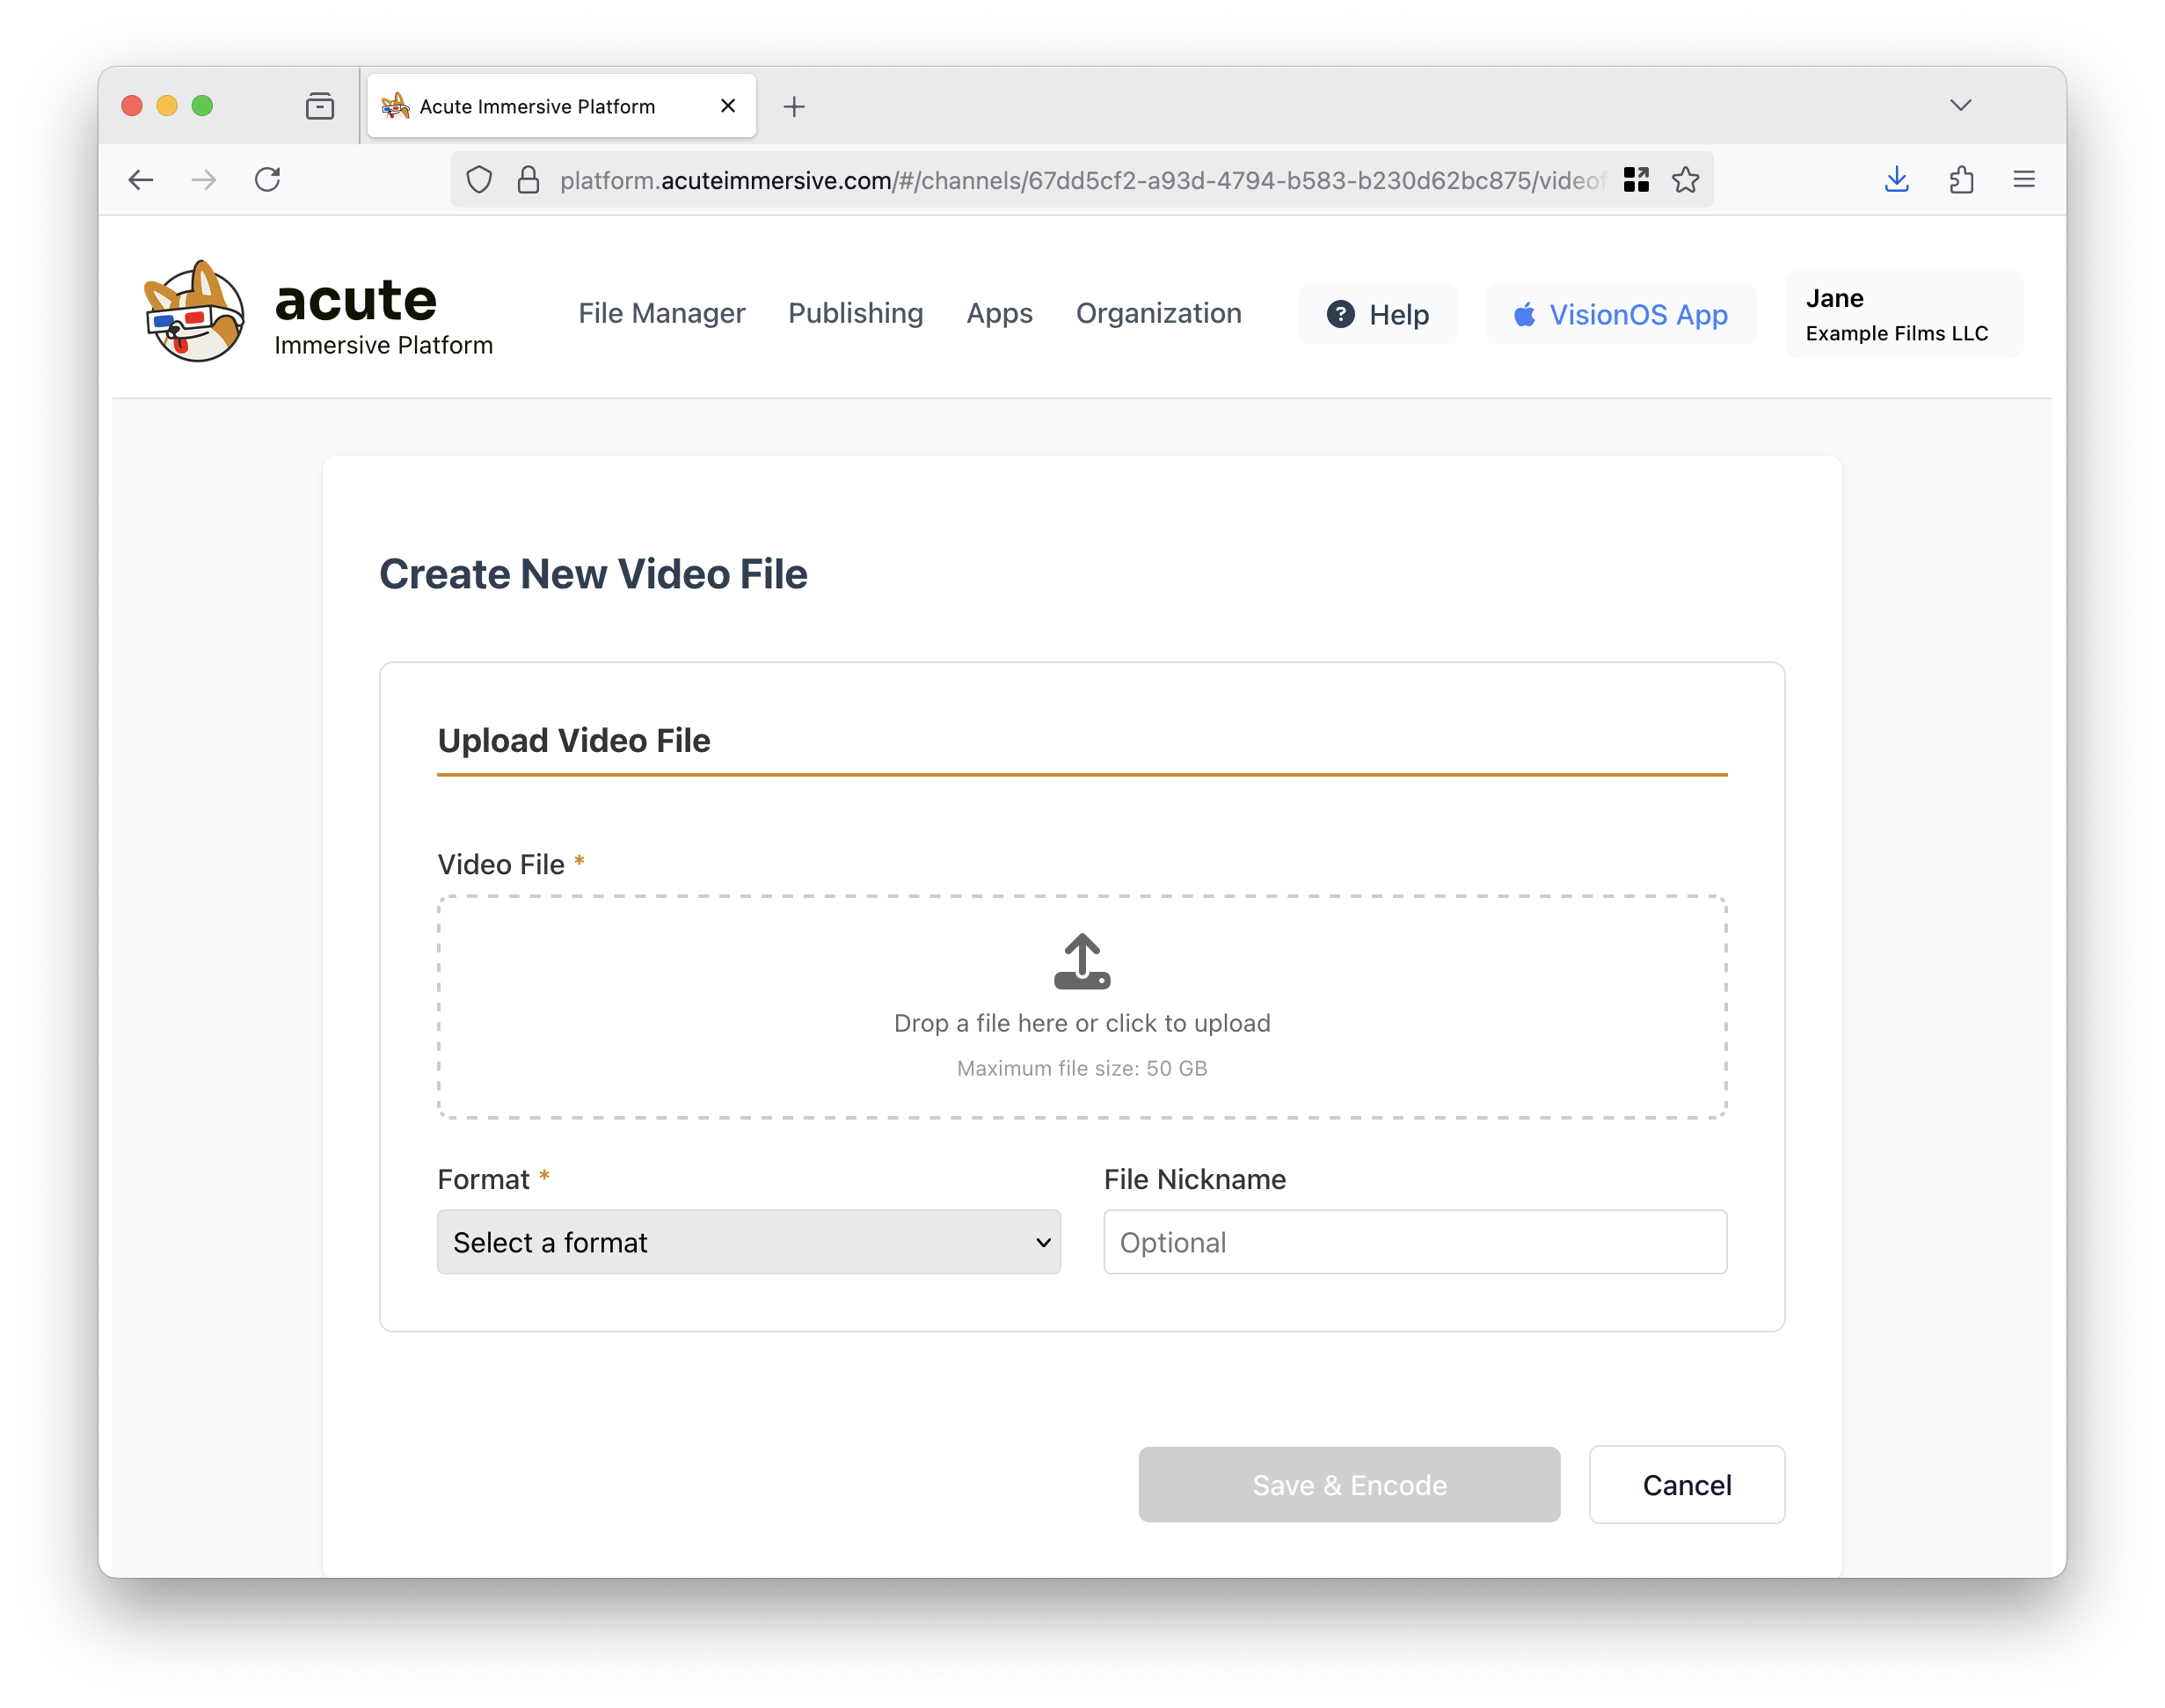This screenshot has height=1708, width=2165.
Task: Click the browser reload icon
Action: tap(267, 180)
